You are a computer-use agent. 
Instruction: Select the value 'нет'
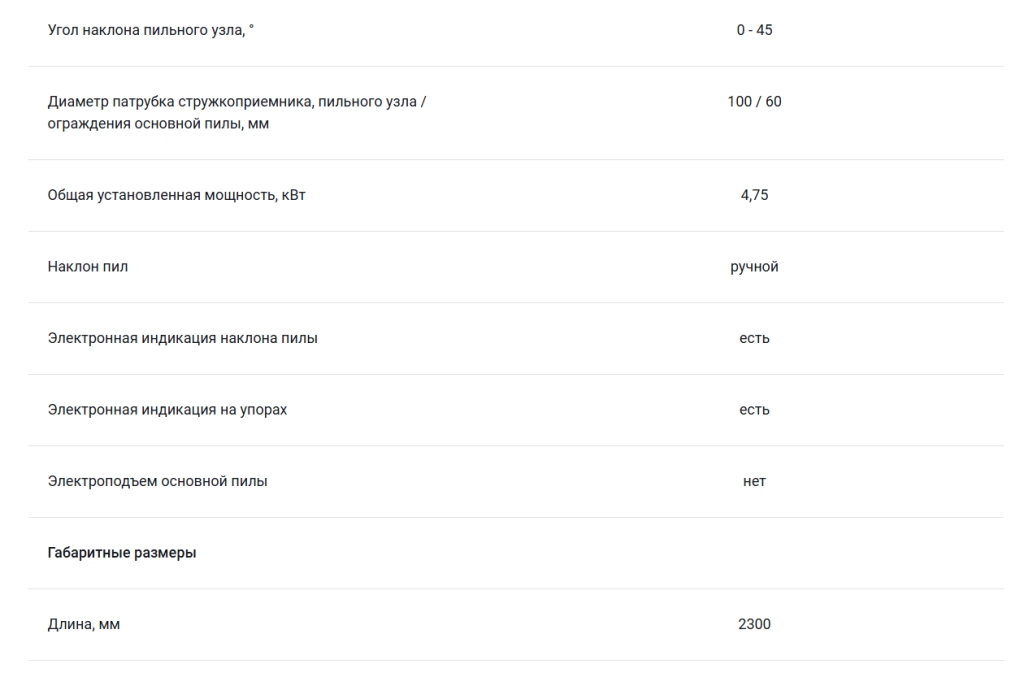754,481
